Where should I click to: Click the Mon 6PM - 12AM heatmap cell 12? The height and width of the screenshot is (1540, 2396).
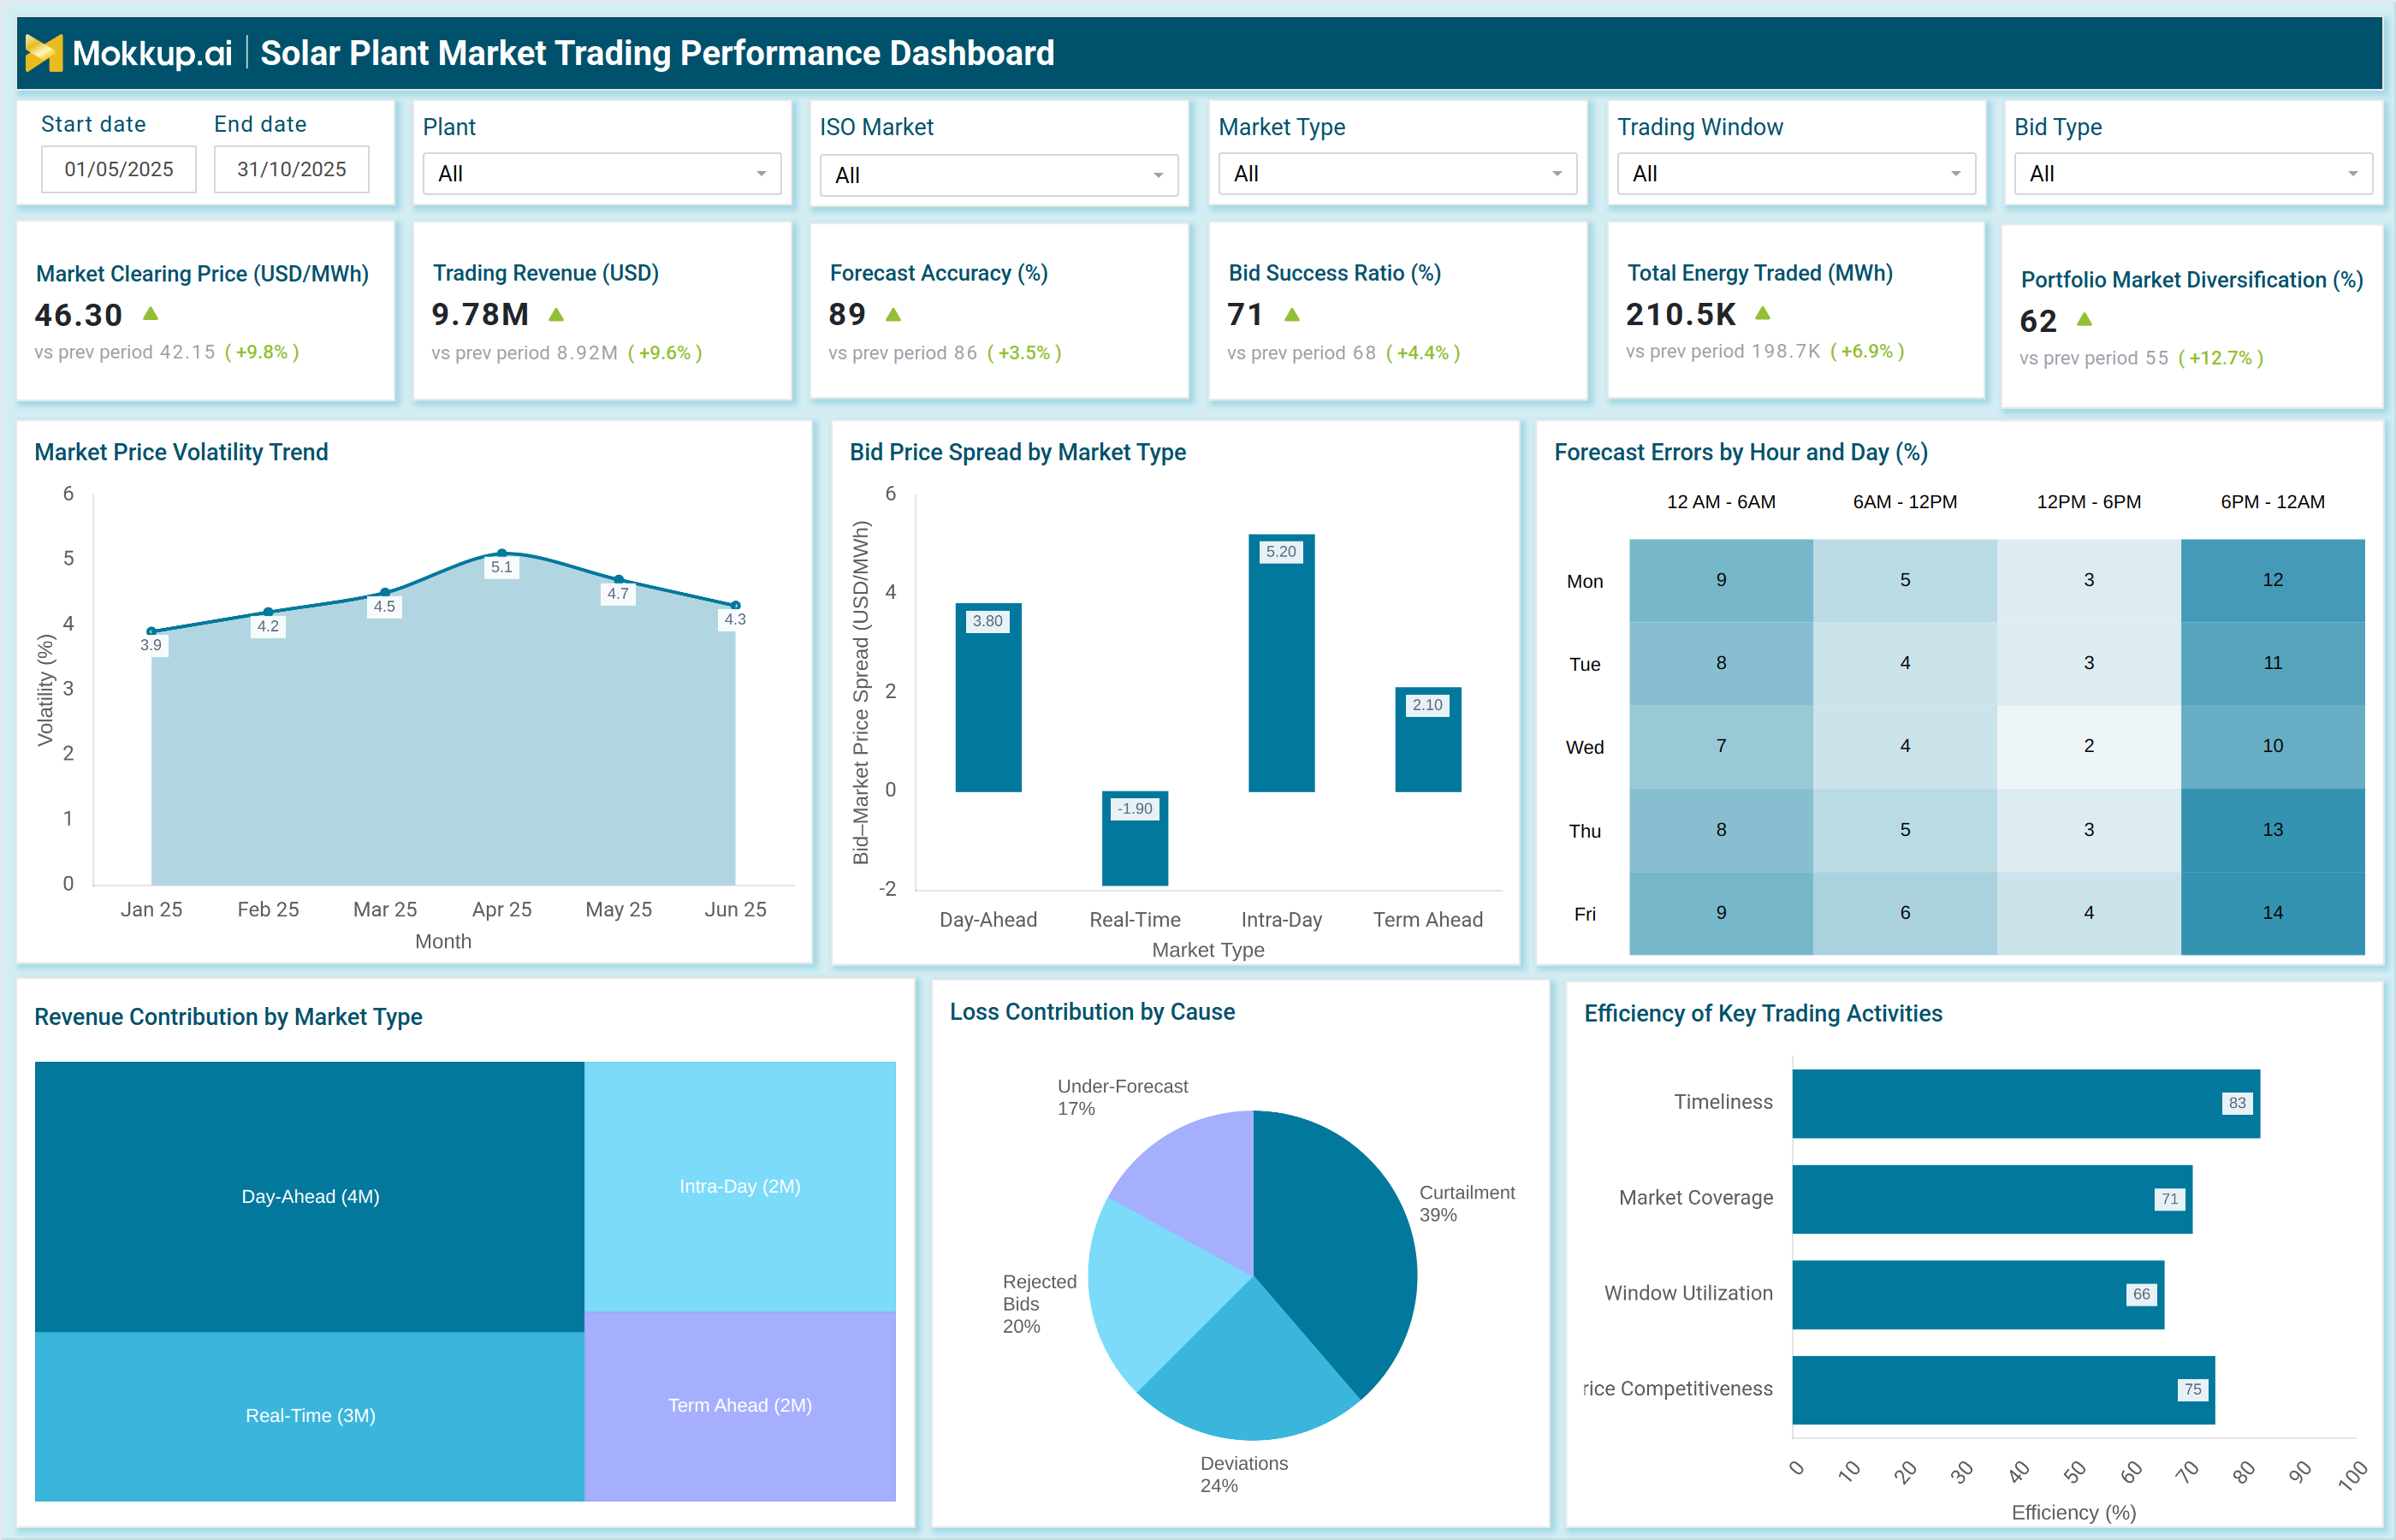tap(2272, 580)
